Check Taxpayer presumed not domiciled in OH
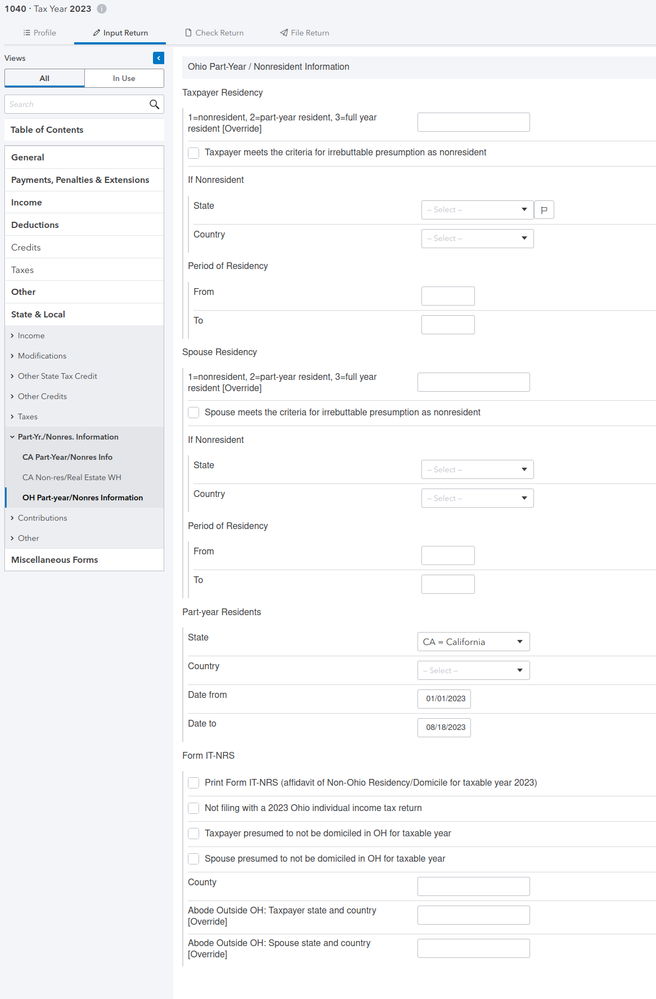This screenshot has height=999, width=656. tap(194, 834)
